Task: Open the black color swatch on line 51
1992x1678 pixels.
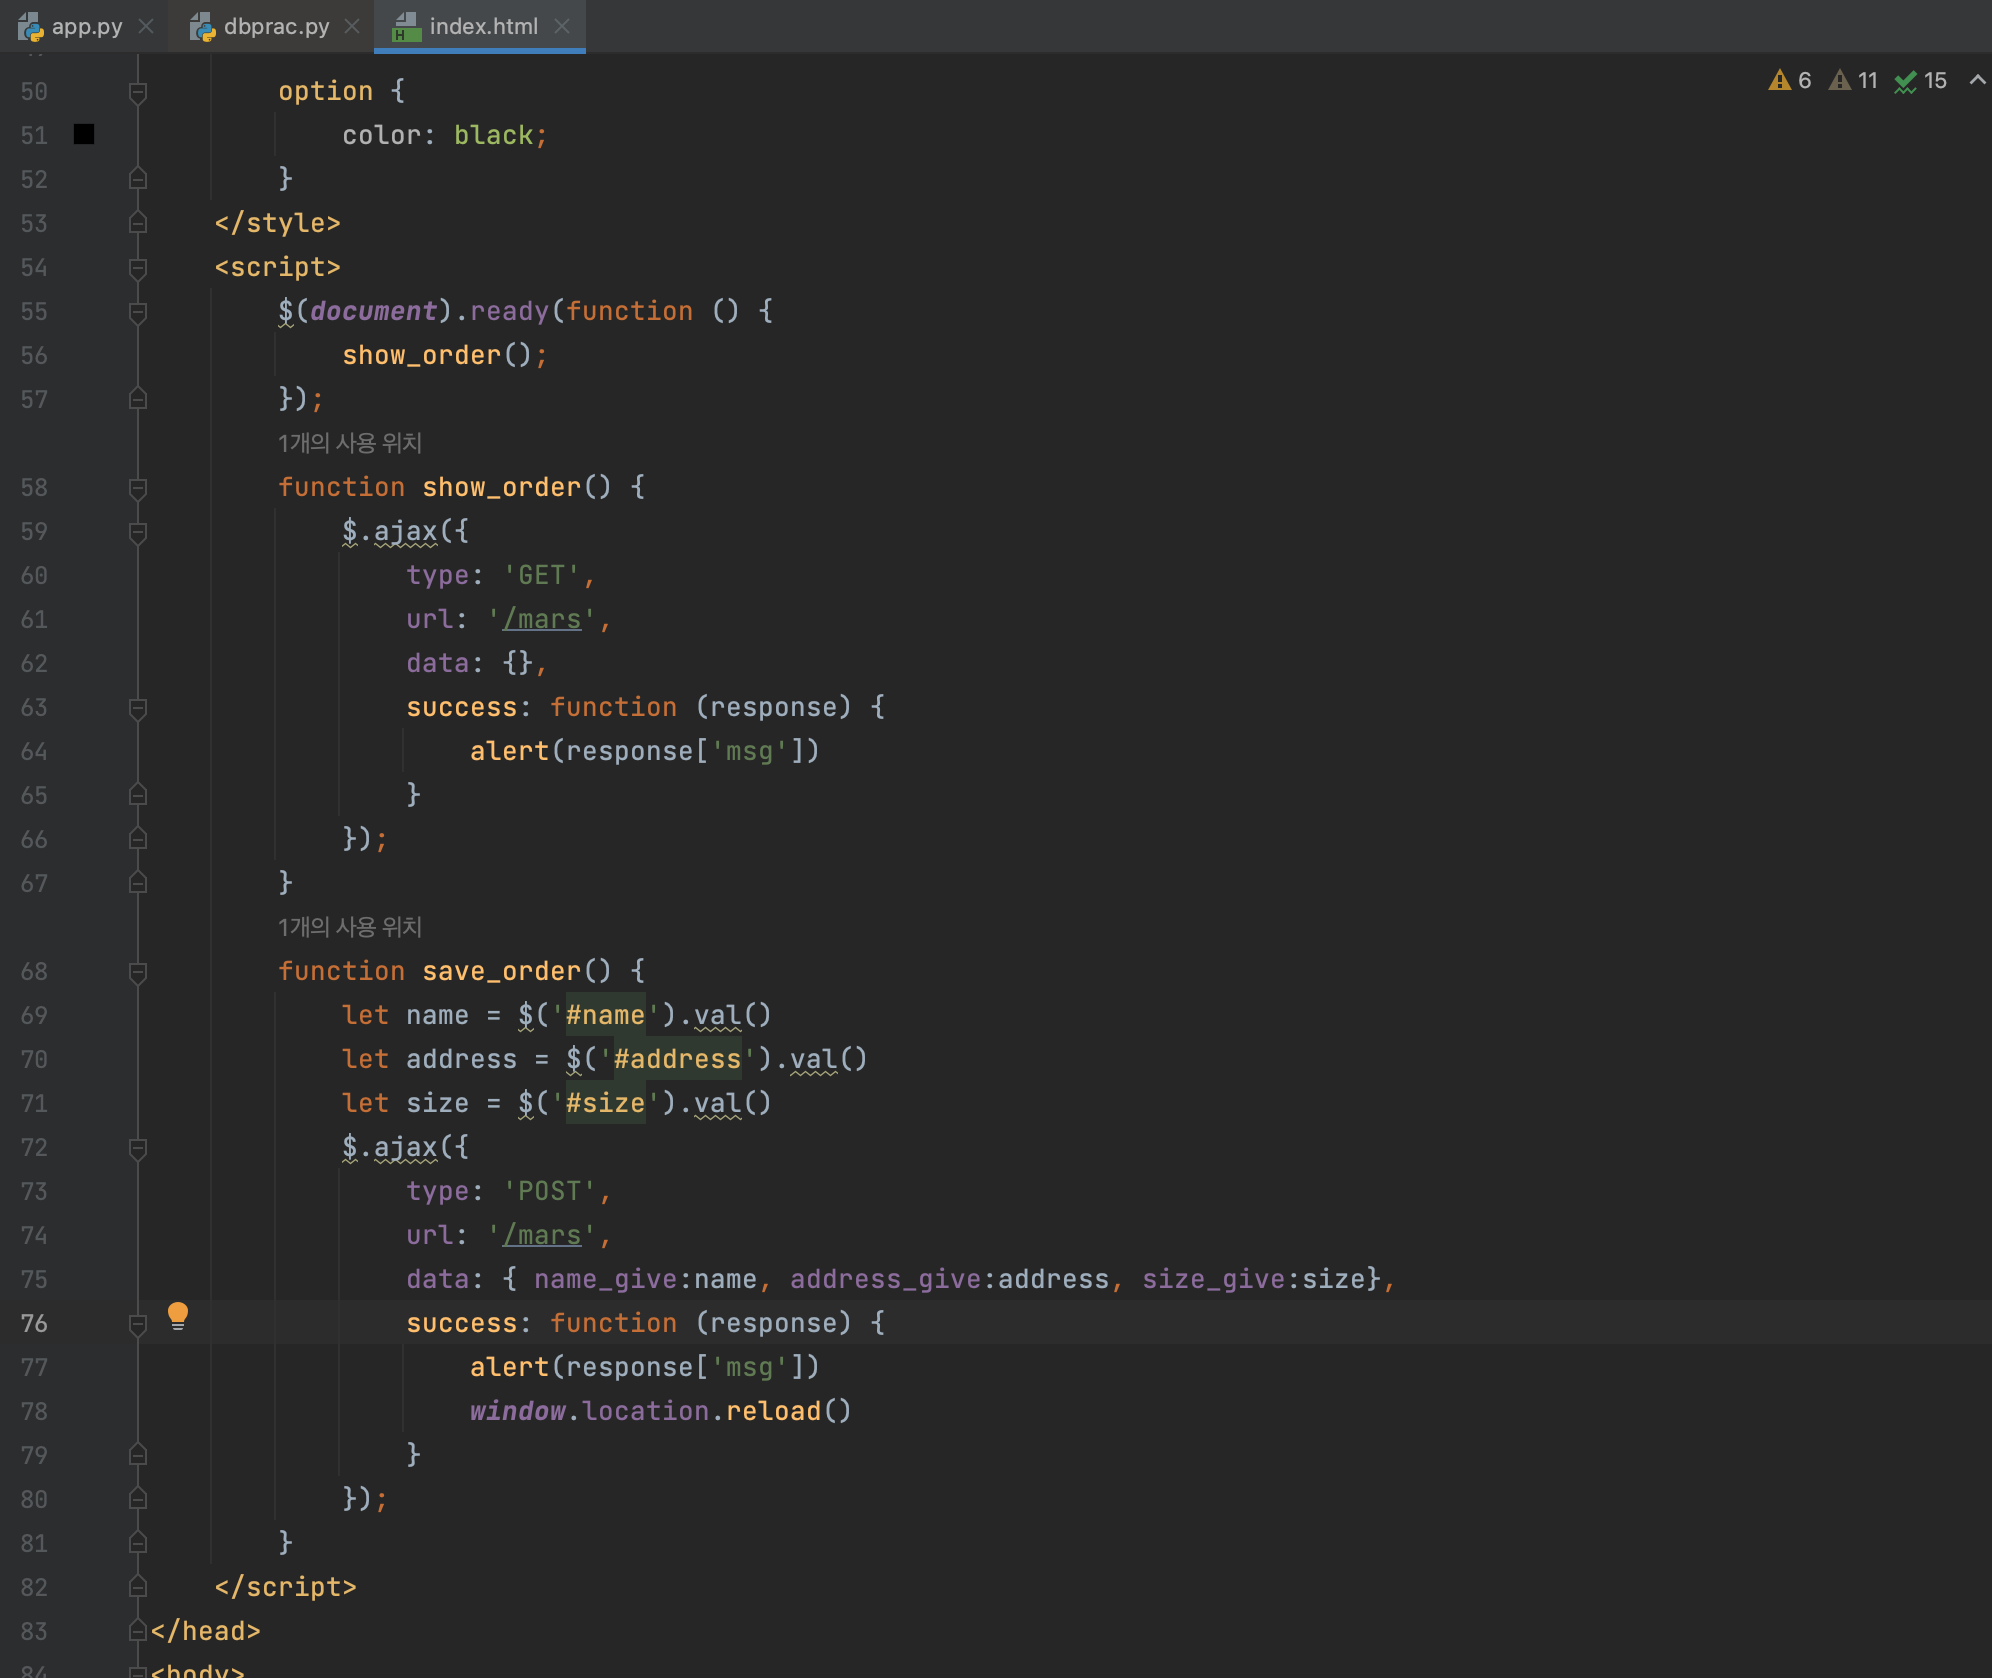Action: click(x=84, y=134)
